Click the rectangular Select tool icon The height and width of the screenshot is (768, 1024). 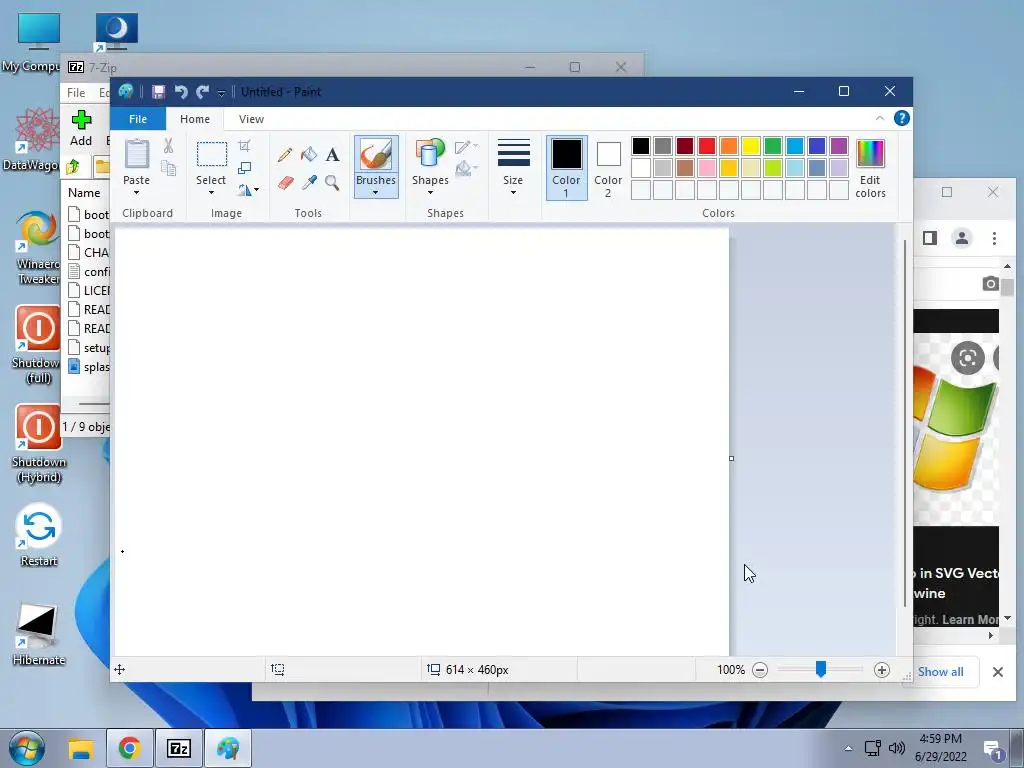point(212,154)
